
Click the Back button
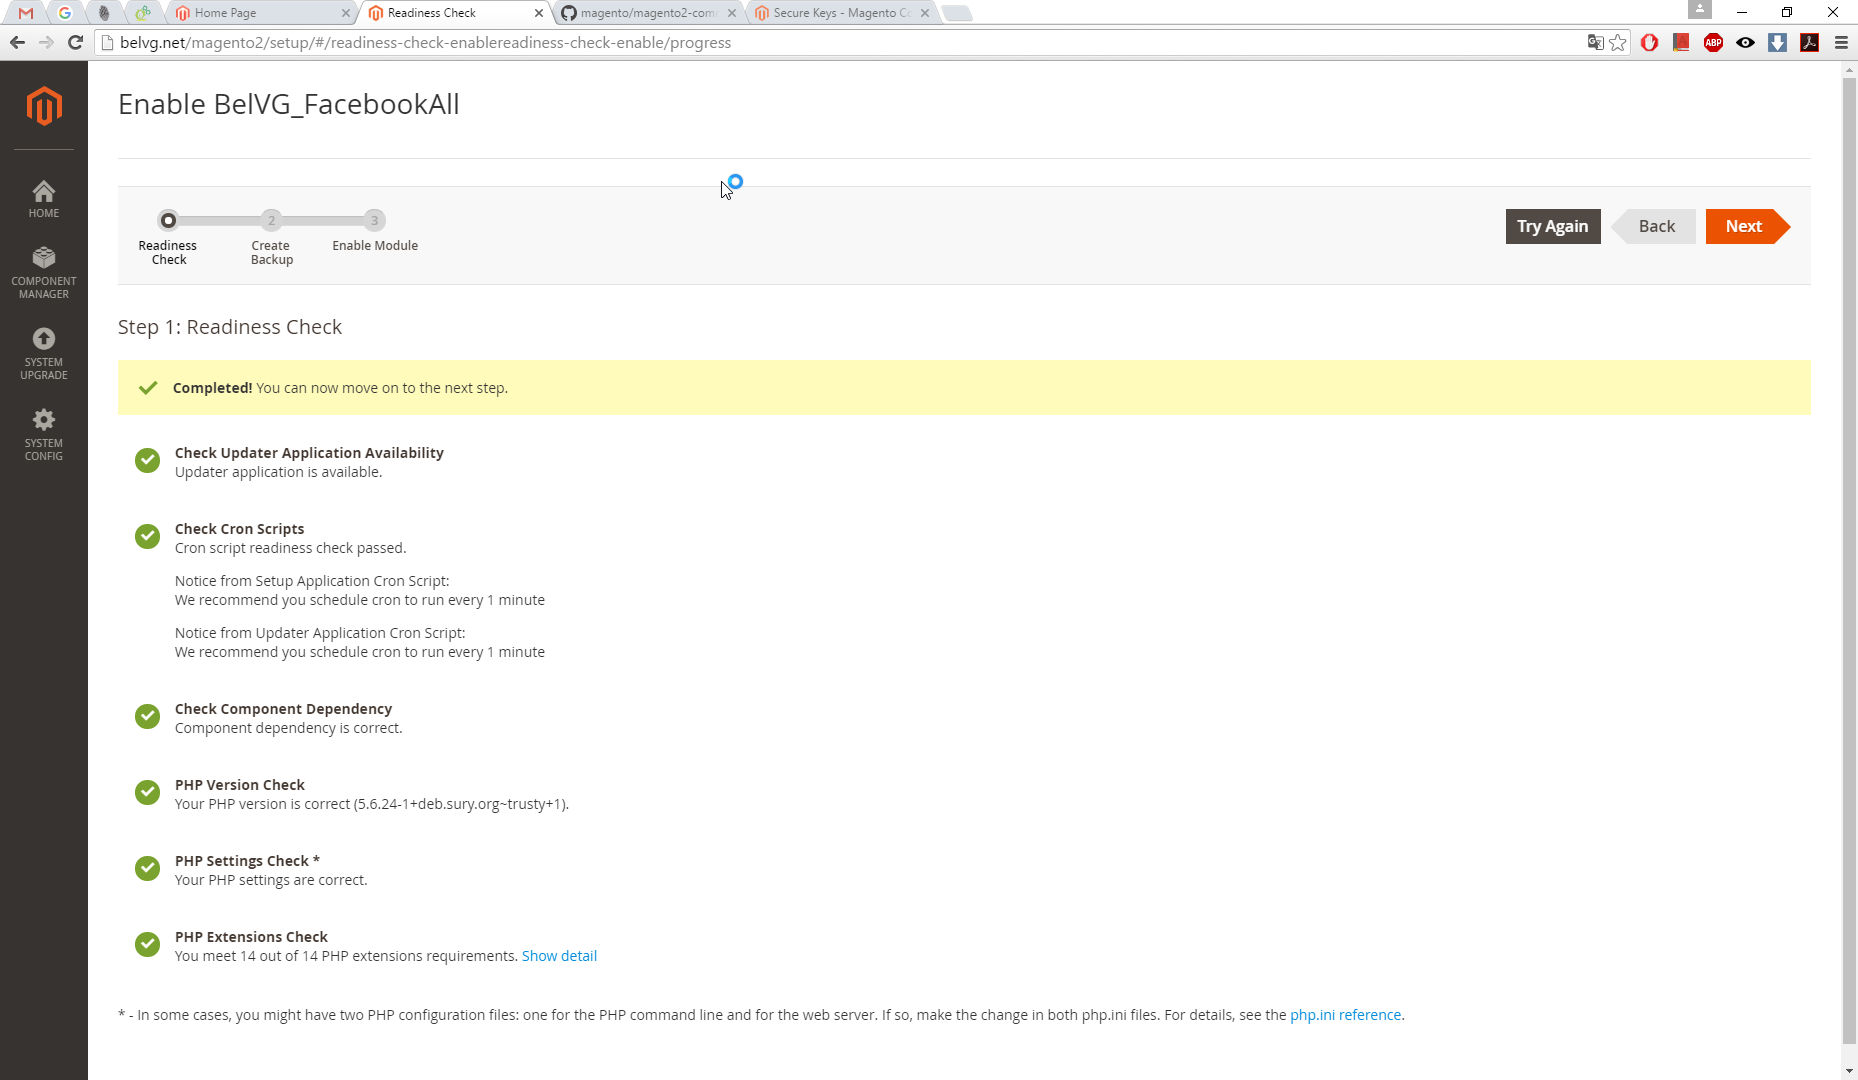(x=1656, y=226)
